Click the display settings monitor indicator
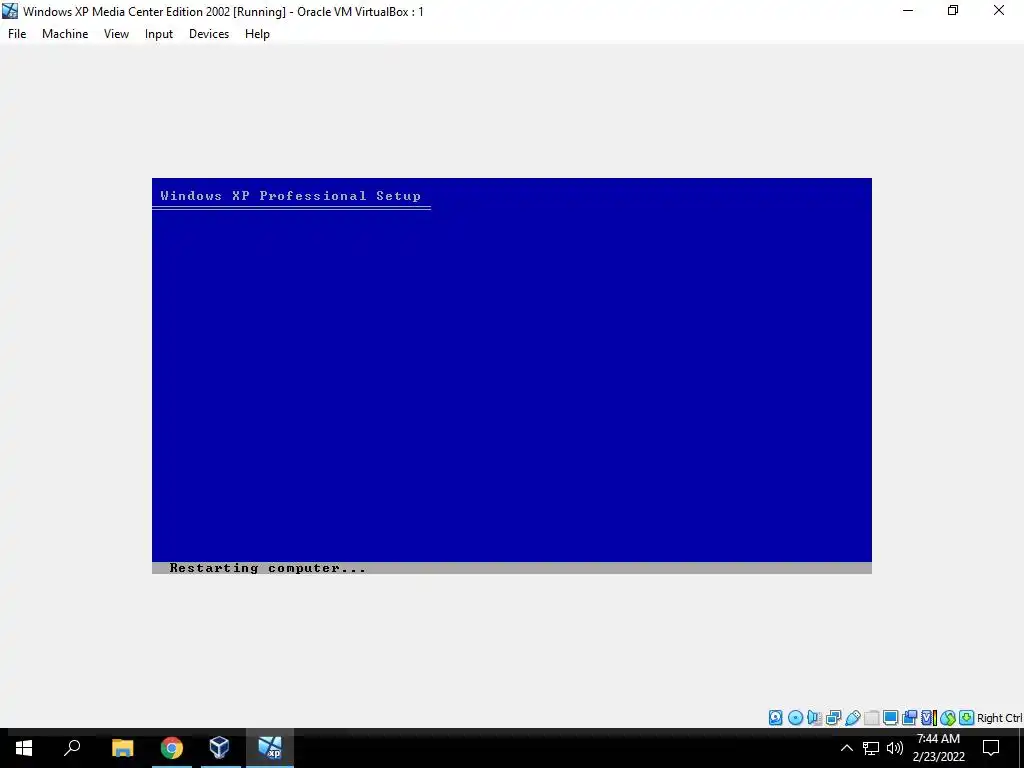The image size is (1024, 768). pos(890,718)
